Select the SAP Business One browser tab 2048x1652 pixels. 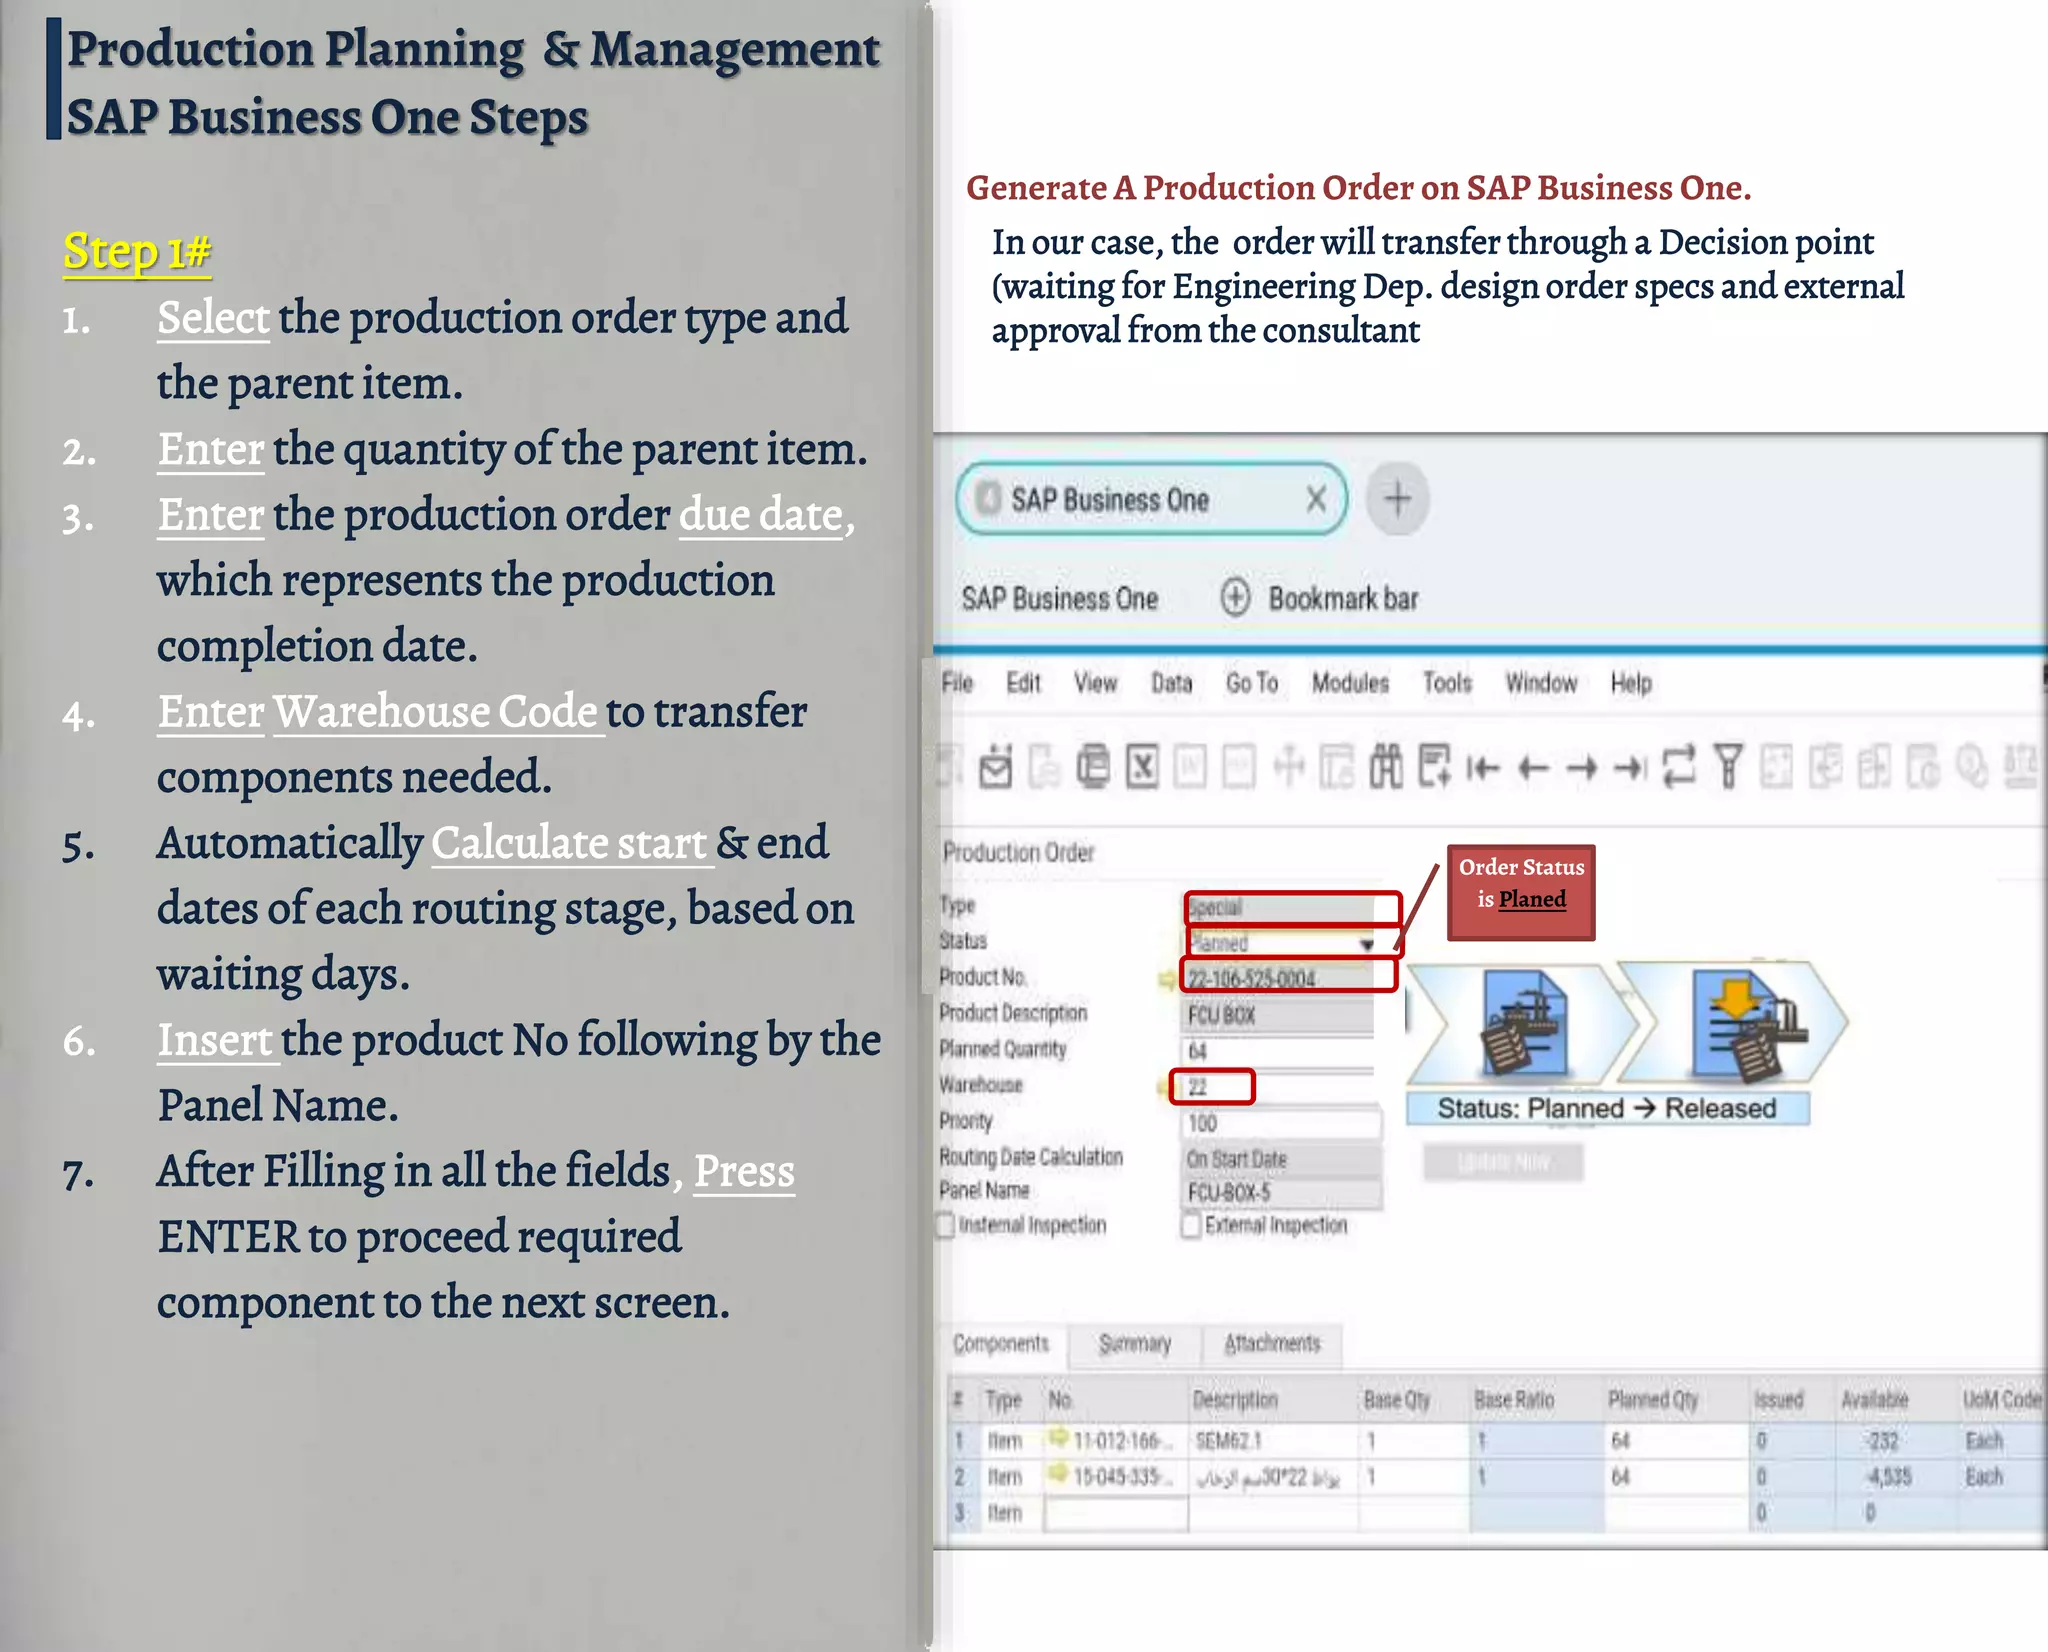coord(1150,498)
